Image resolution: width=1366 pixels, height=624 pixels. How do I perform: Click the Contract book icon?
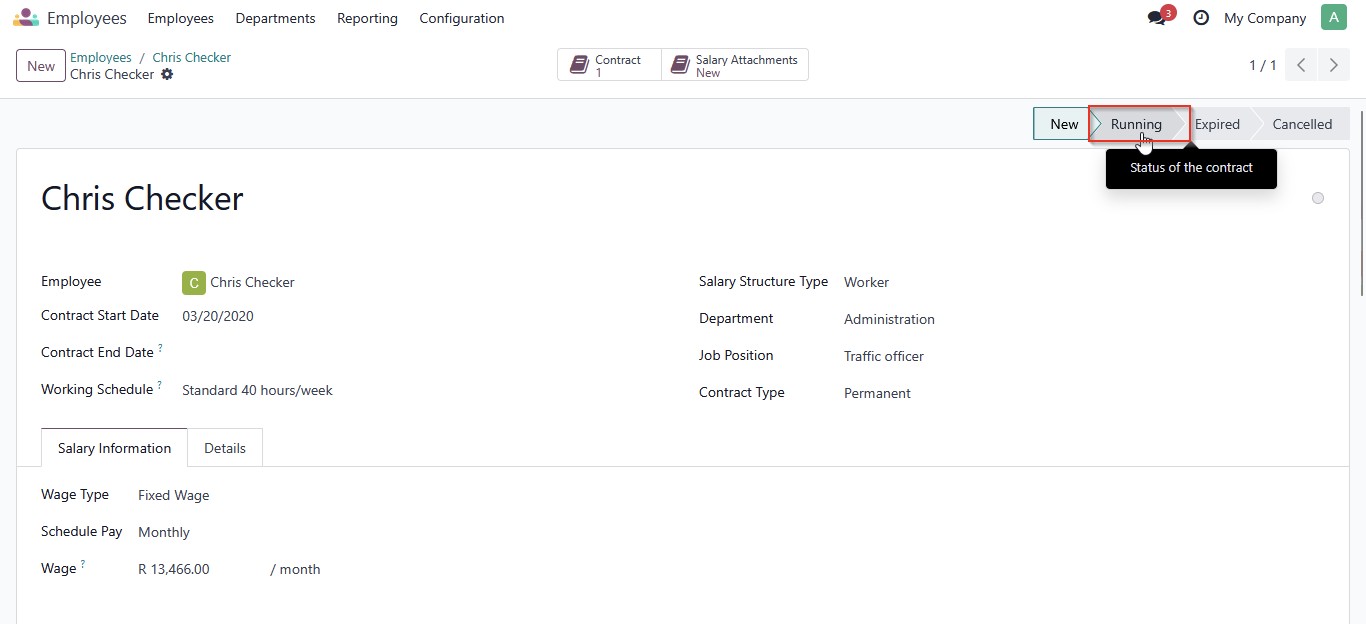579,65
